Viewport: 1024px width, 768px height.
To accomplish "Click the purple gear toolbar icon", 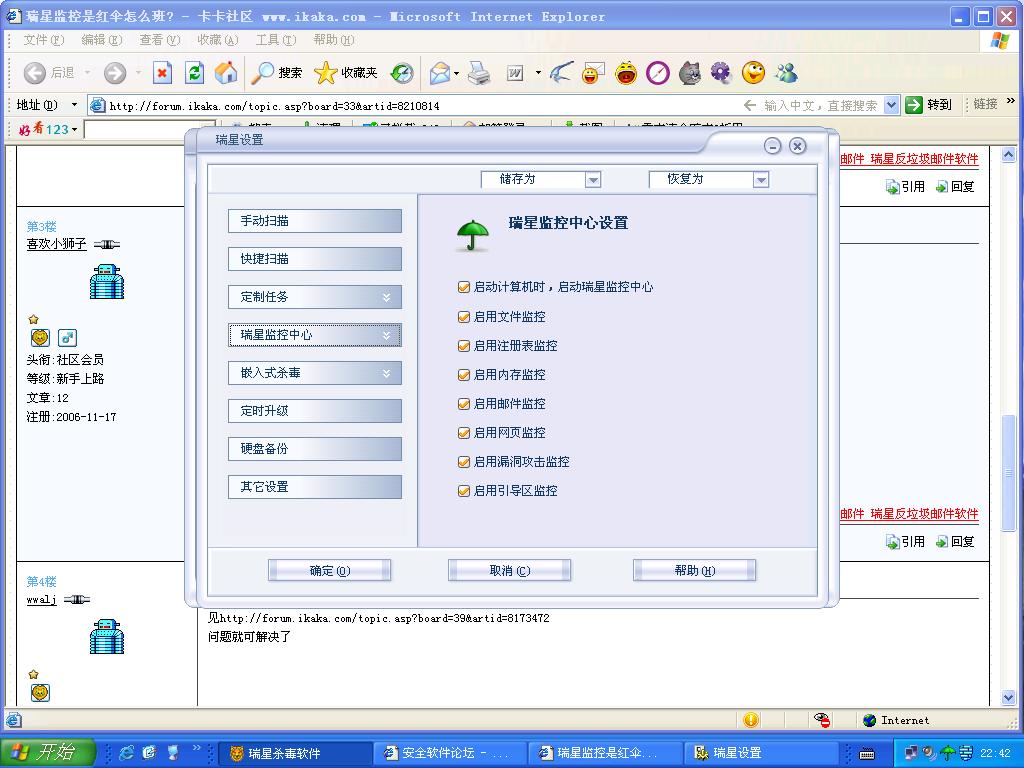I will coord(721,72).
